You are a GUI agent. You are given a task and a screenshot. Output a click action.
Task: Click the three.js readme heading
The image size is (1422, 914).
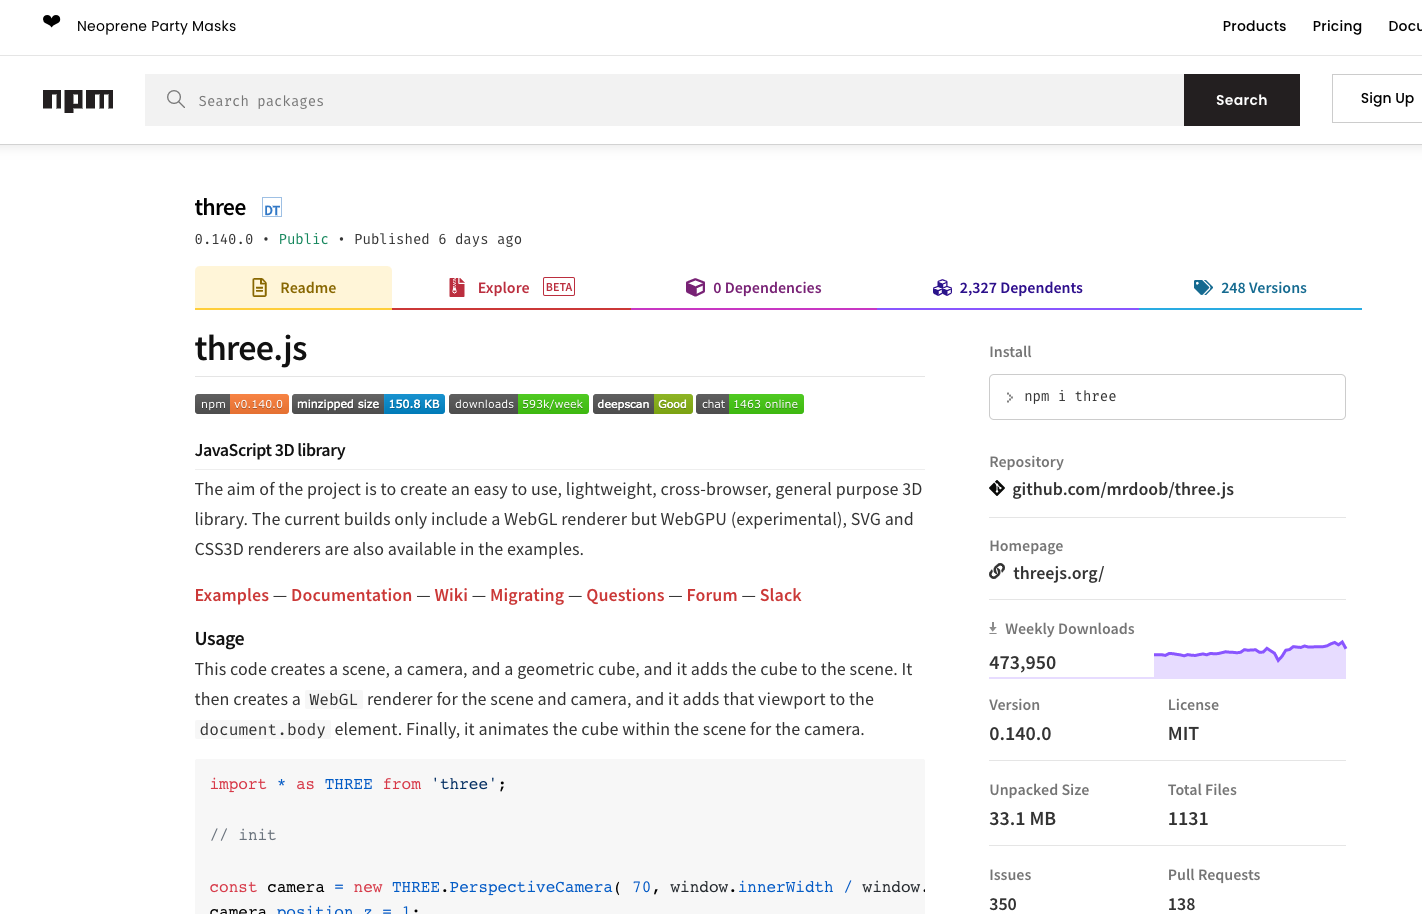click(251, 348)
